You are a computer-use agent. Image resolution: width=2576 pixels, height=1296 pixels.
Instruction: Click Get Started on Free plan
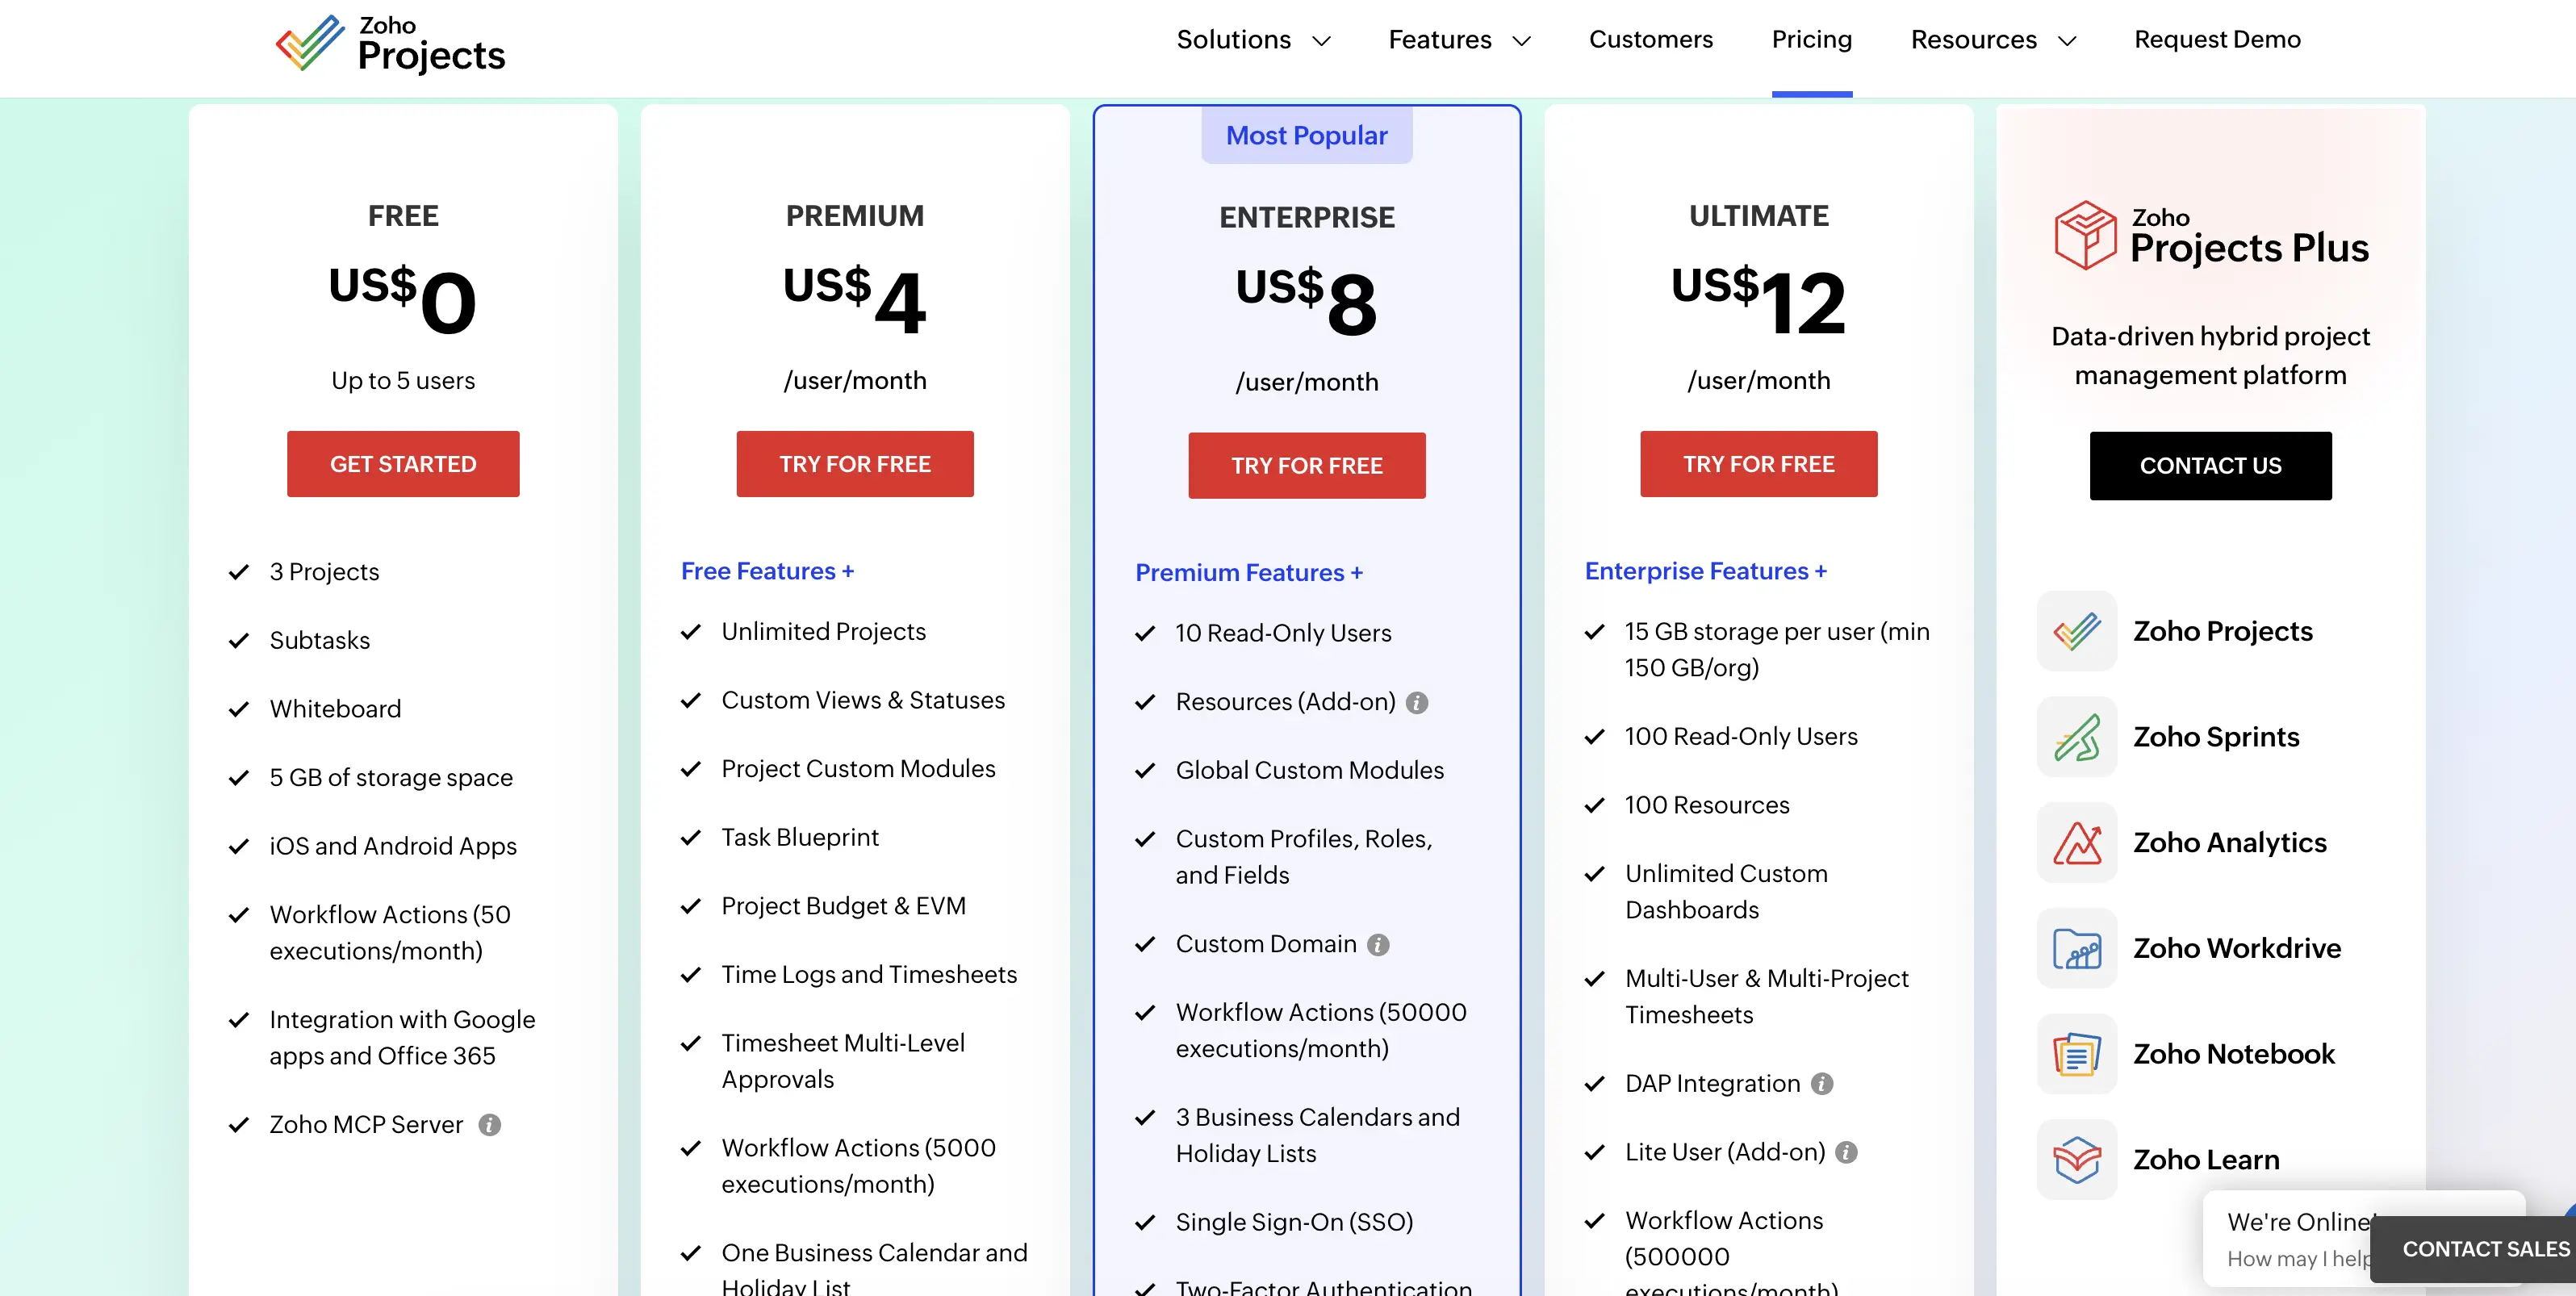(x=403, y=464)
